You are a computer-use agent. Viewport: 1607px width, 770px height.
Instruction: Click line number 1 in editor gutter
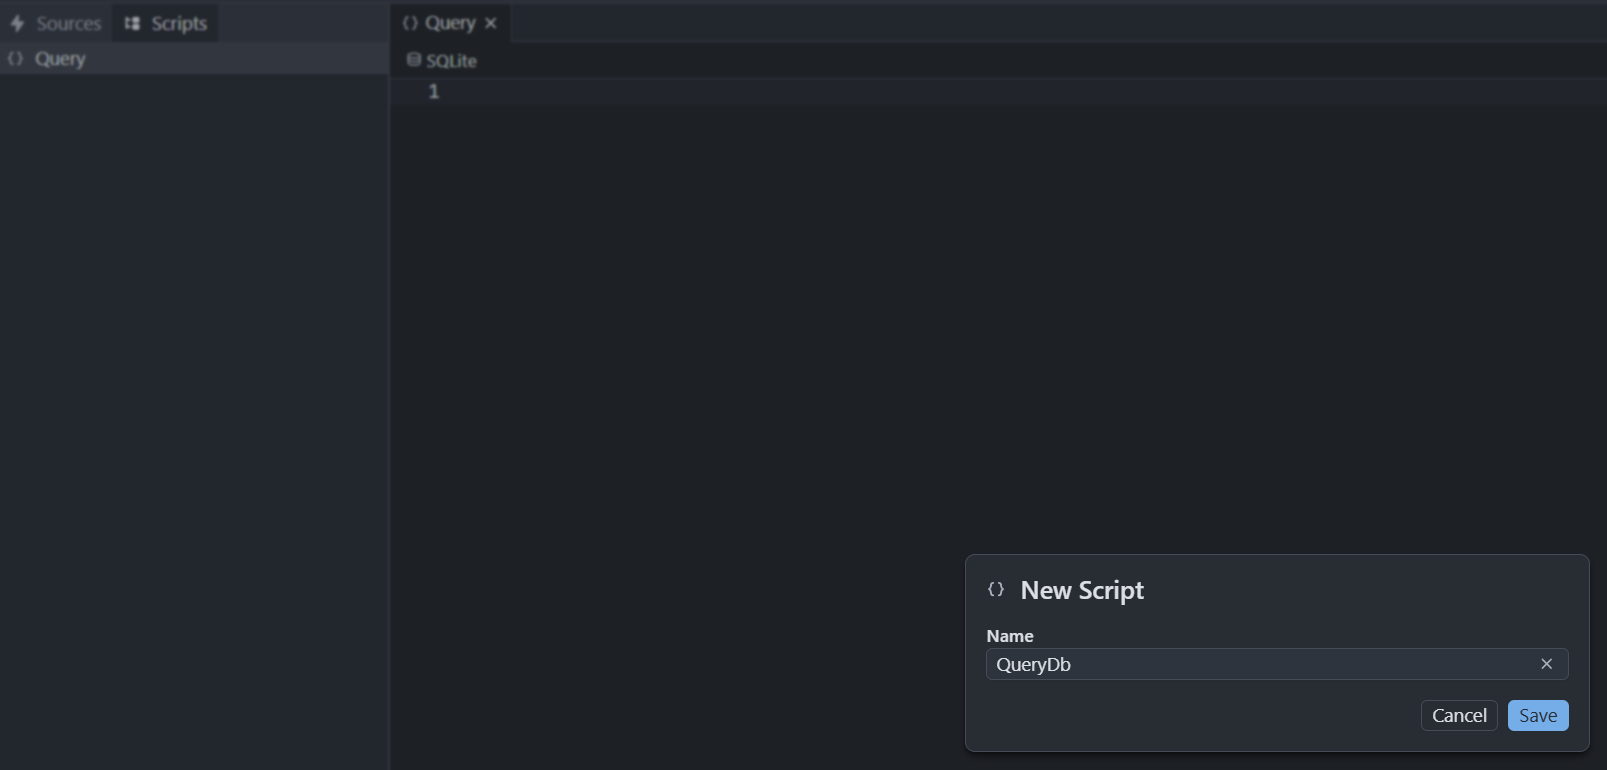pyautogui.click(x=434, y=92)
